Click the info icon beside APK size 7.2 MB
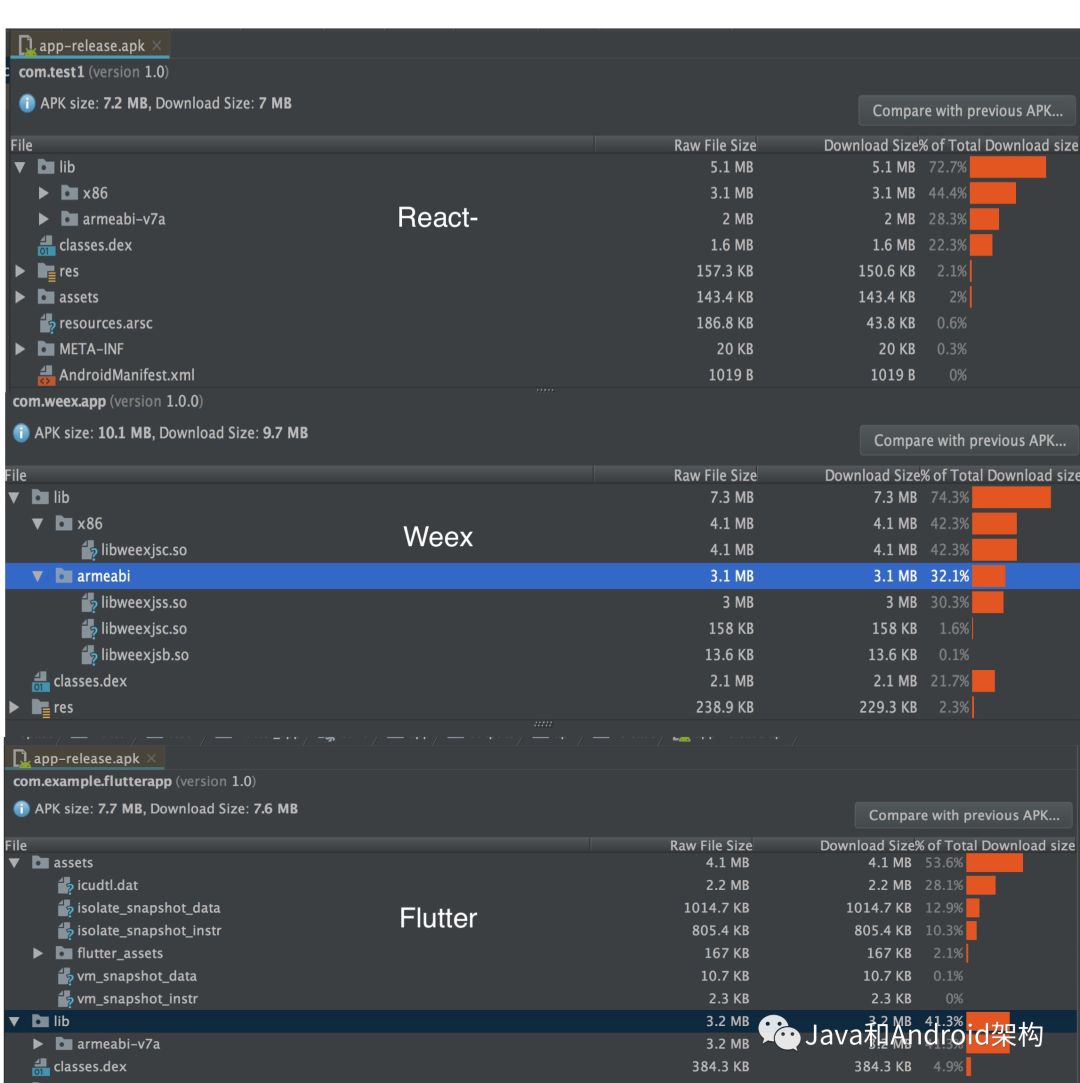The width and height of the screenshot is (1080, 1083). pyautogui.click(x=27, y=104)
